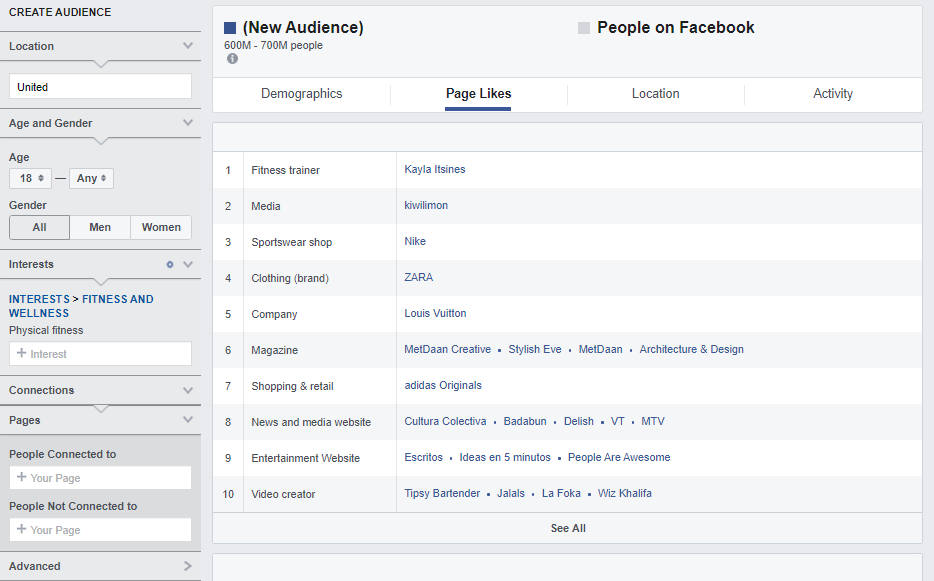Switch to the Page Likes tab

(478, 94)
